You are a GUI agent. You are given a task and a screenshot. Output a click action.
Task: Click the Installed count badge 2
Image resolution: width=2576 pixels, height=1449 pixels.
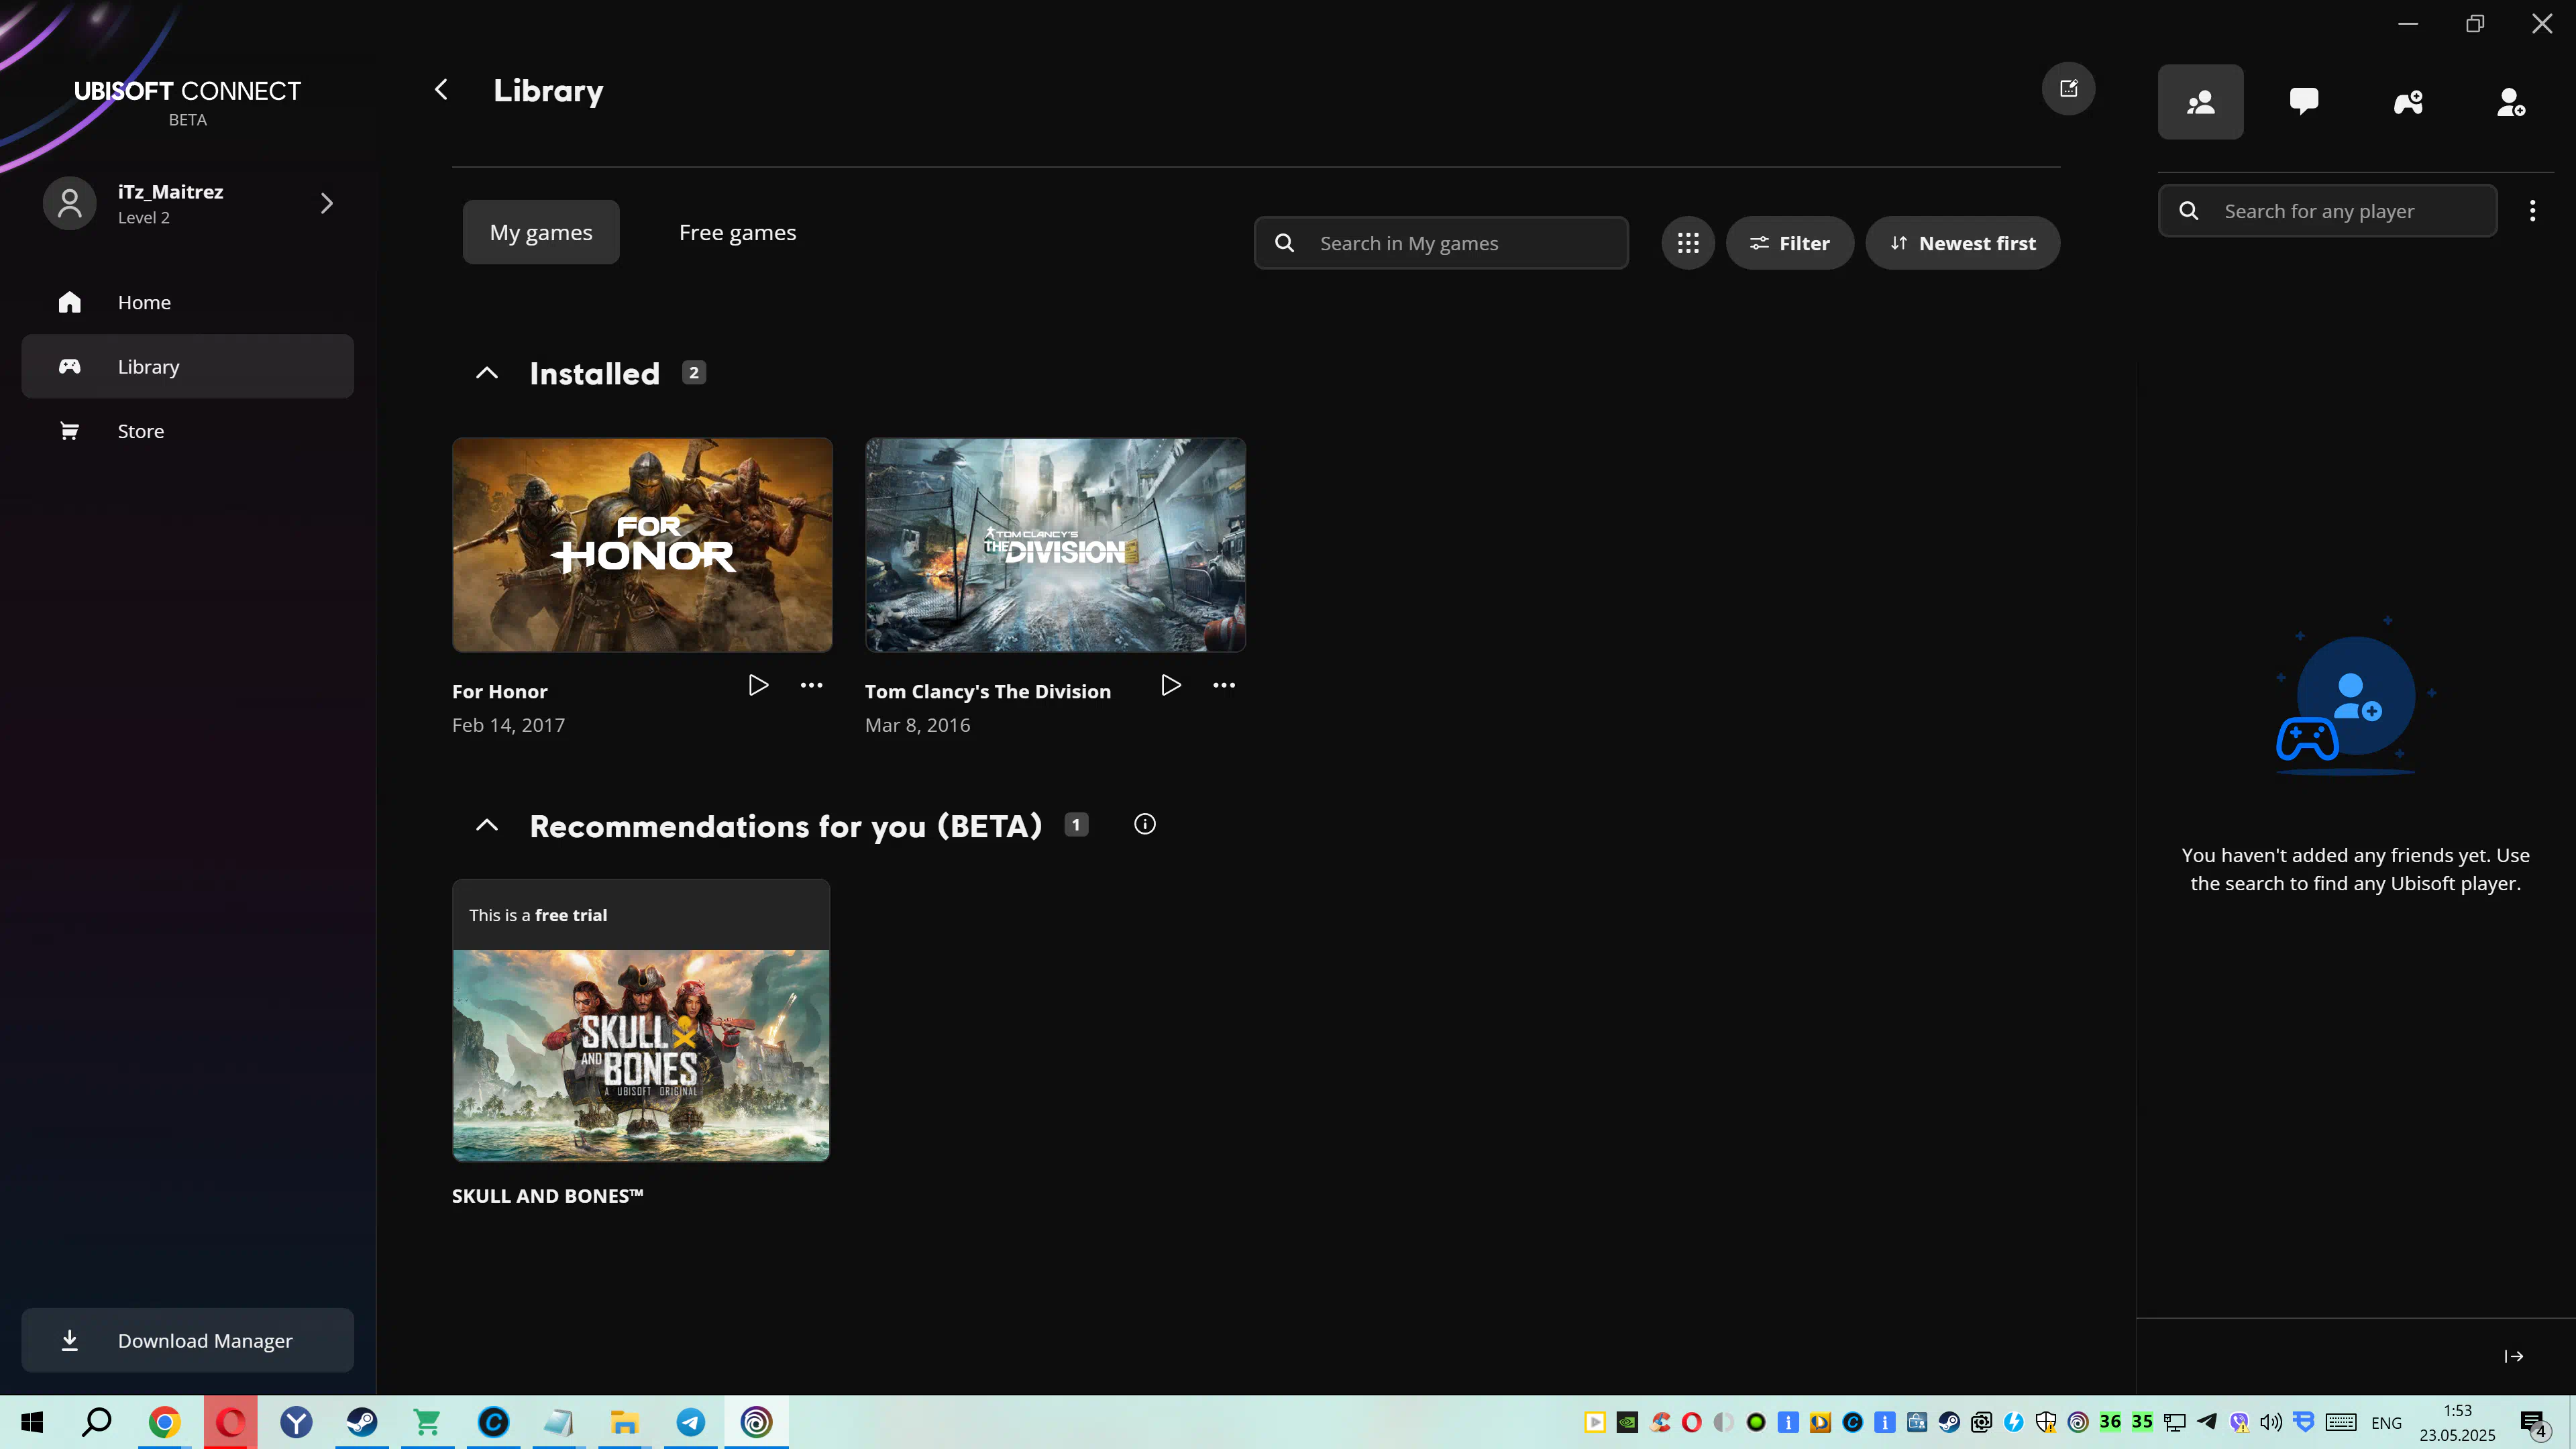click(694, 373)
